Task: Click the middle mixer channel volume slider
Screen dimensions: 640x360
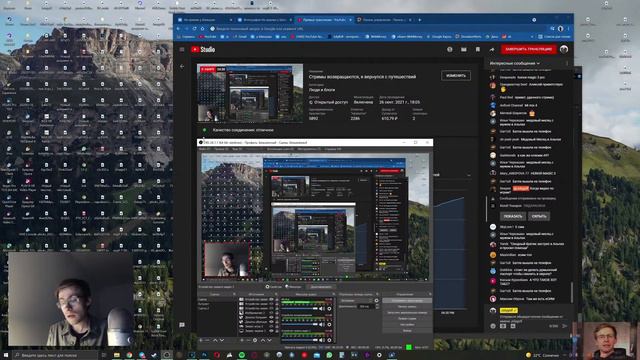Action: [299, 324]
